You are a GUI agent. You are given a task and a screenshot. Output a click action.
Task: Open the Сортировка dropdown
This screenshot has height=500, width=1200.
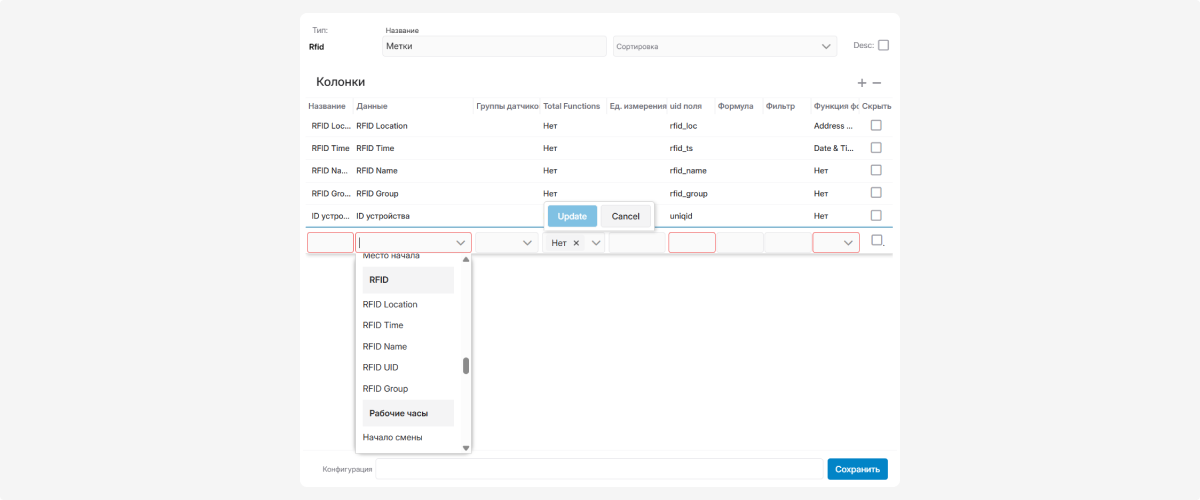click(725, 46)
